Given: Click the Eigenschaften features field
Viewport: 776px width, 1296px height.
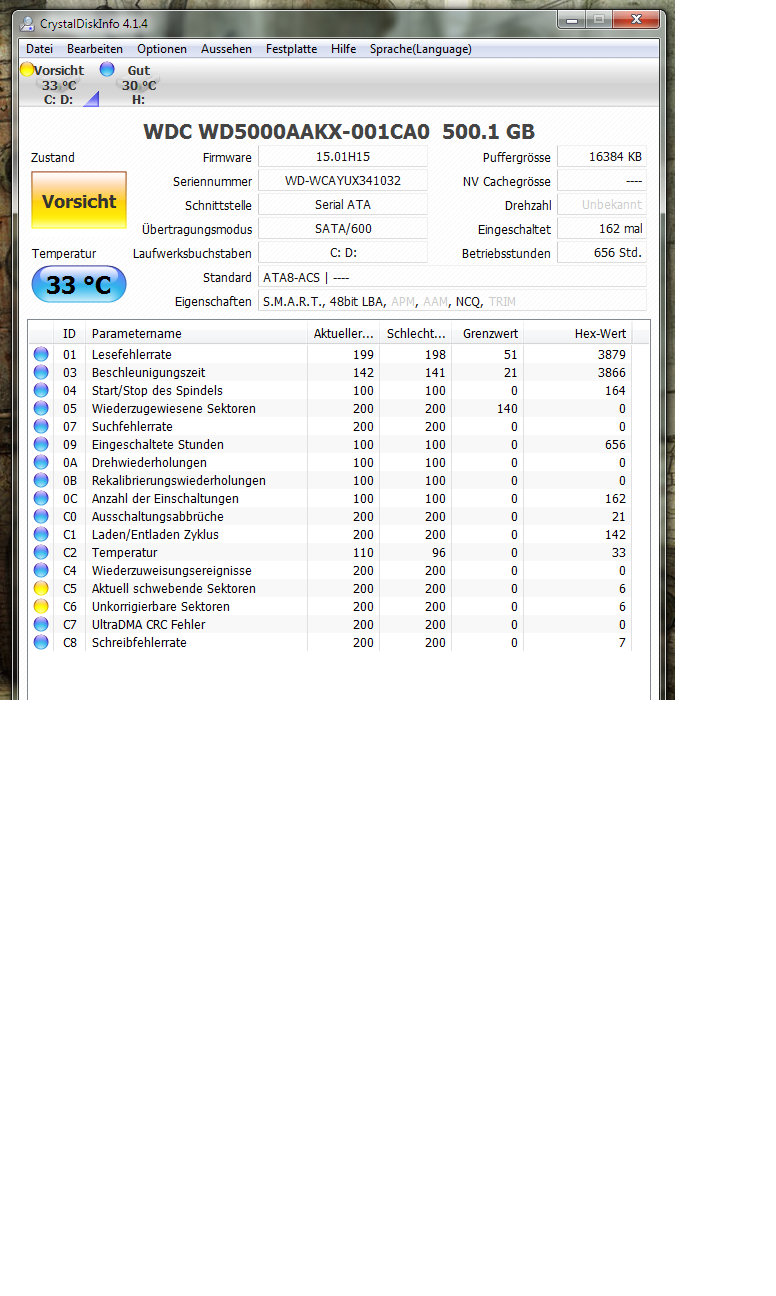Looking at the screenshot, I should [452, 301].
